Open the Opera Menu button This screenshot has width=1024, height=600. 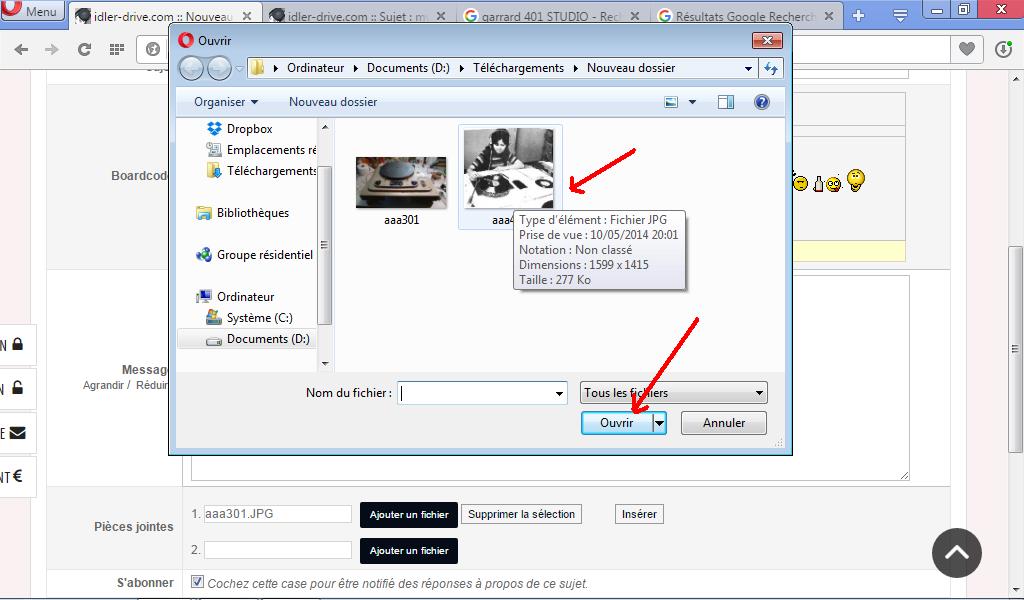pos(32,12)
